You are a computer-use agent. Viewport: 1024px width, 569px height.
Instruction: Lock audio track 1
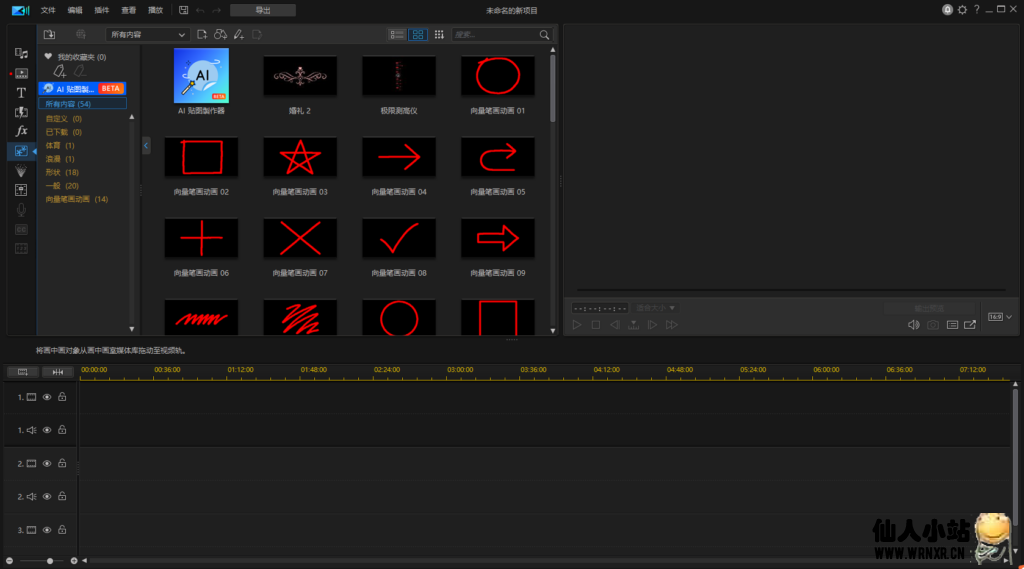(x=62, y=430)
